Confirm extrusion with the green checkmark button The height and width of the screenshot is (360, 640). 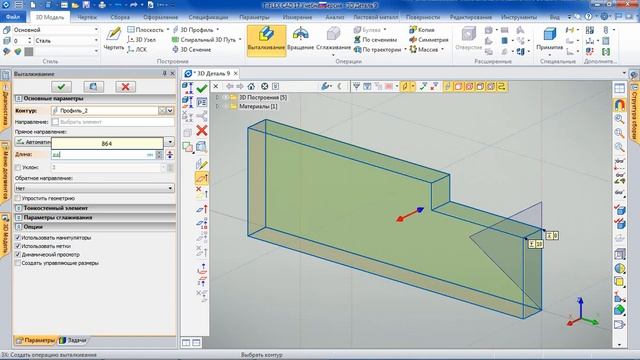62,87
